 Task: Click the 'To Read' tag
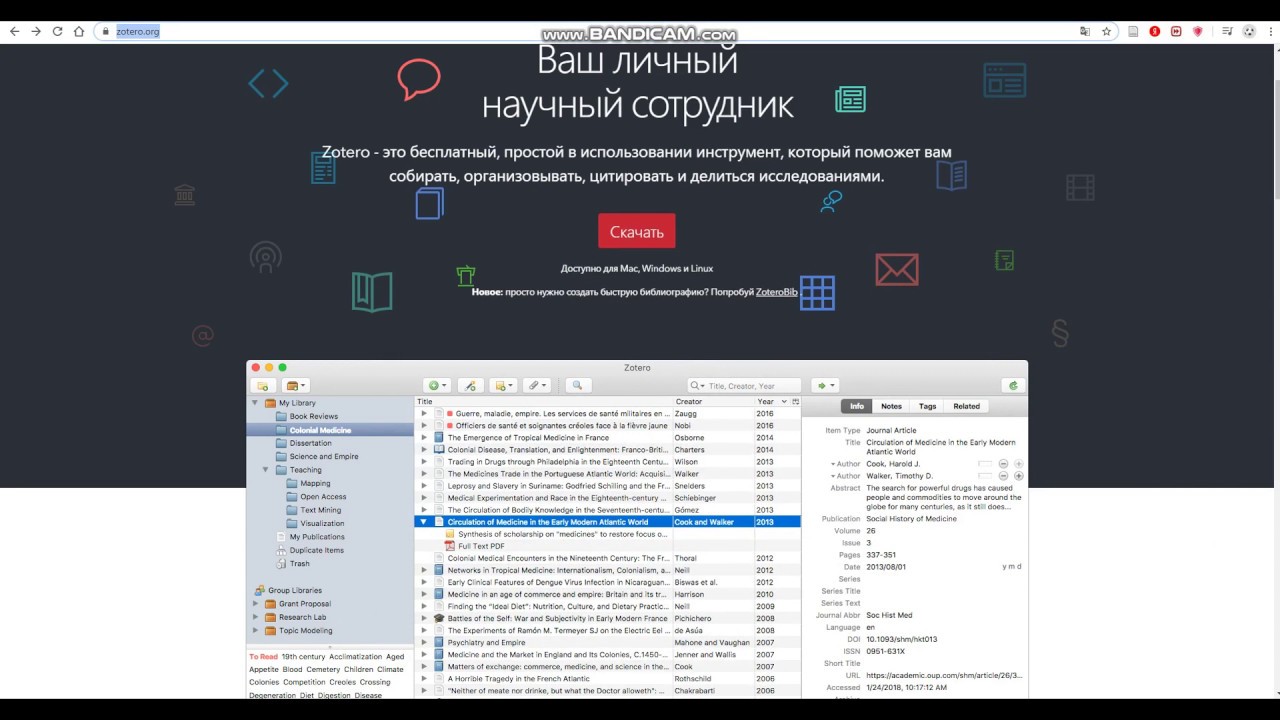[263, 657]
